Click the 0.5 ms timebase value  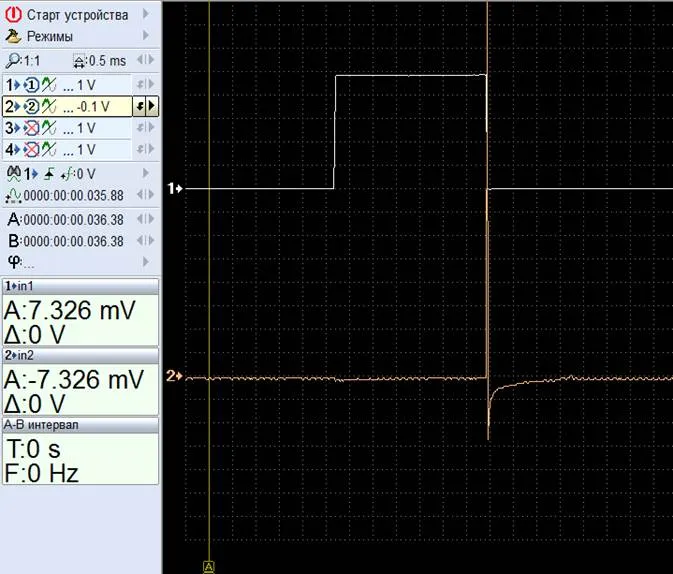coord(107,61)
